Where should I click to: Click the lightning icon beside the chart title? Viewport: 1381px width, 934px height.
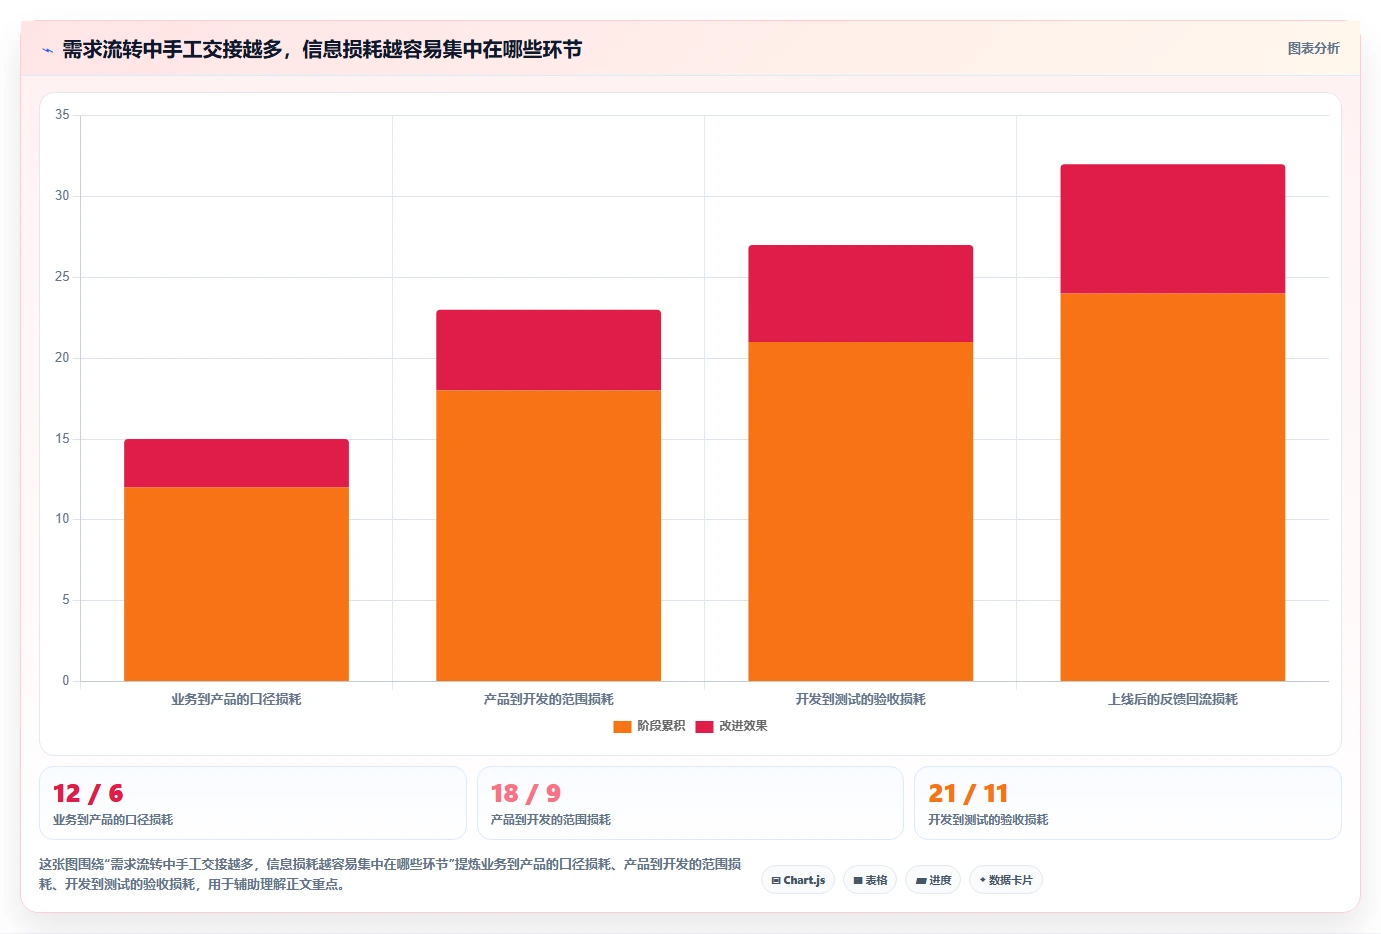pos(47,50)
